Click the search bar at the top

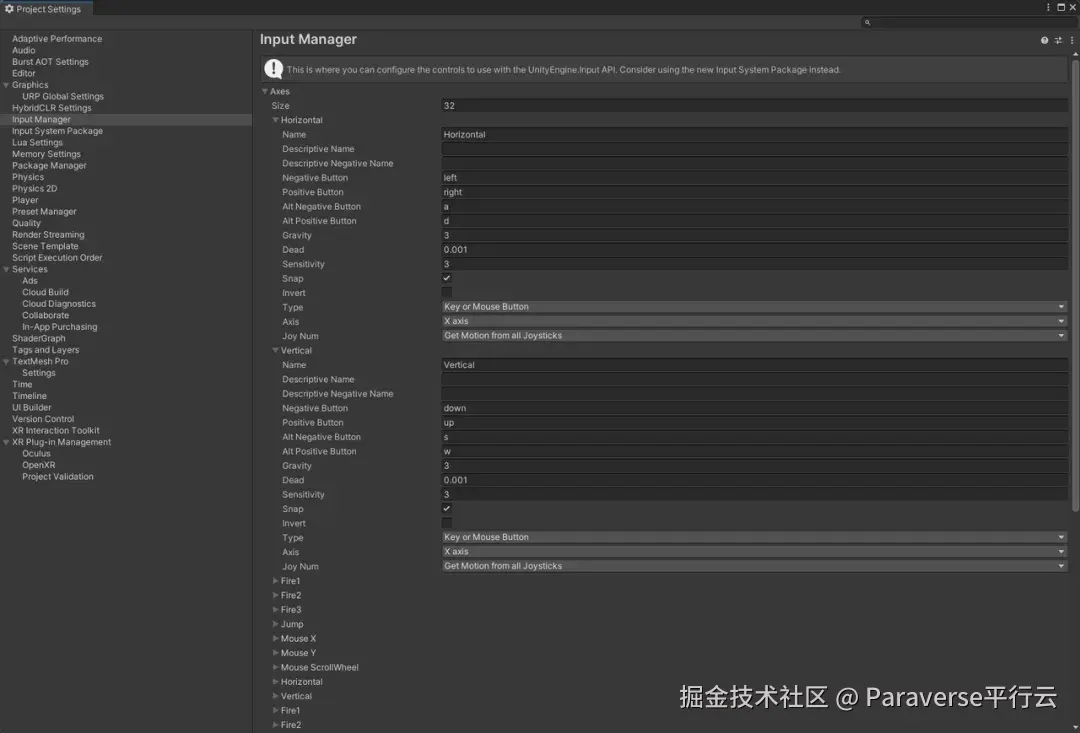[960, 21]
